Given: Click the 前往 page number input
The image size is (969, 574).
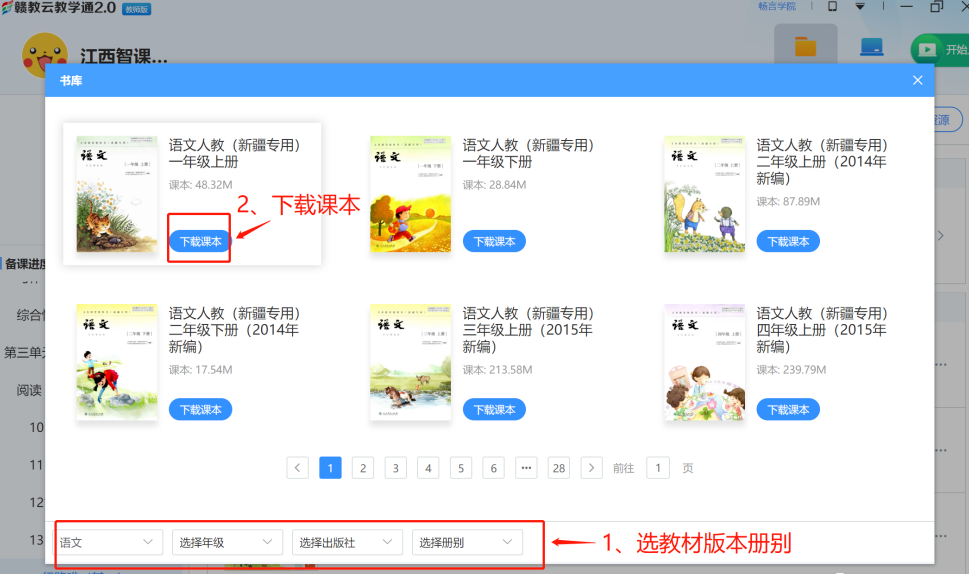Looking at the screenshot, I should [x=658, y=468].
